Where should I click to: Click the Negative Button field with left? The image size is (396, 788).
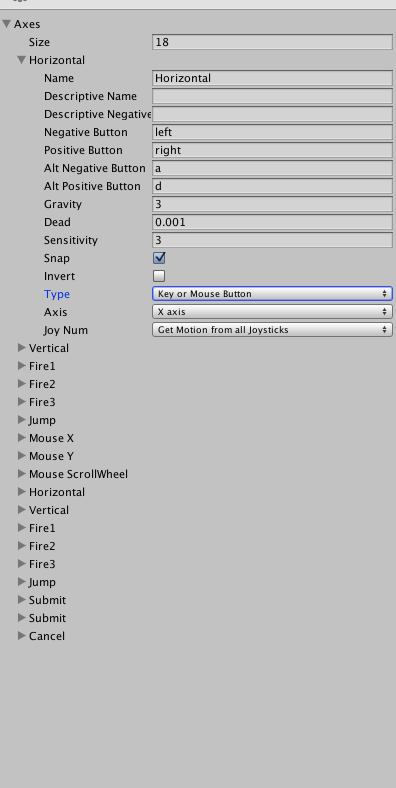click(x=272, y=132)
